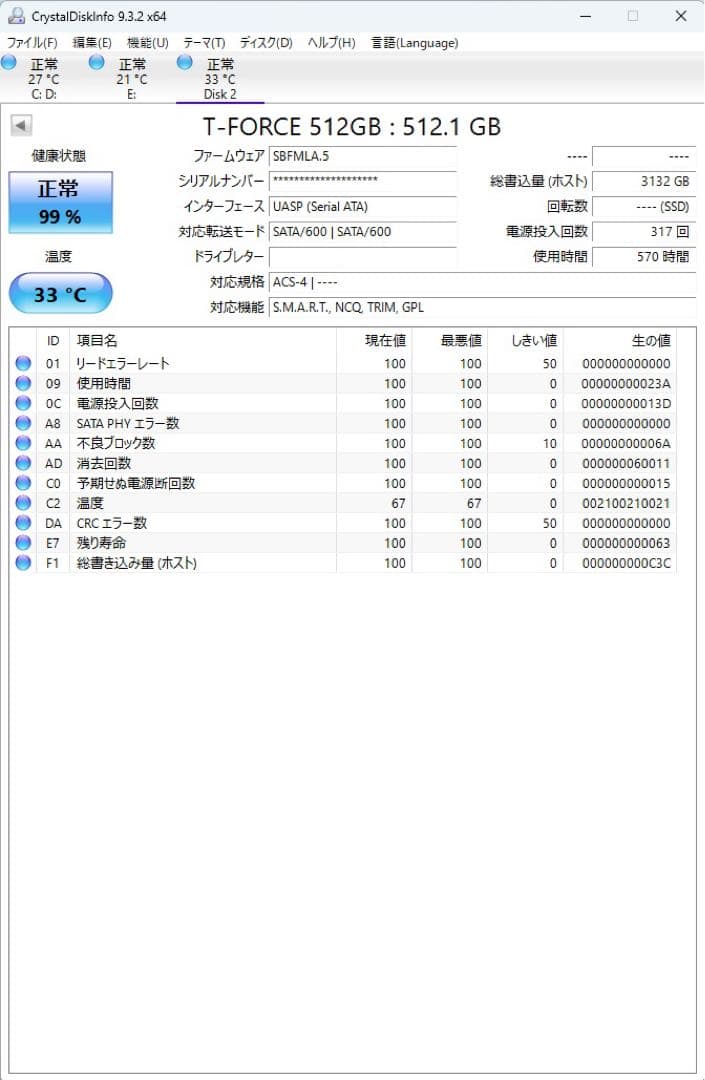The height and width of the screenshot is (1080, 705).
Task: Click the 現在値 column header
Action: pos(374,341)
